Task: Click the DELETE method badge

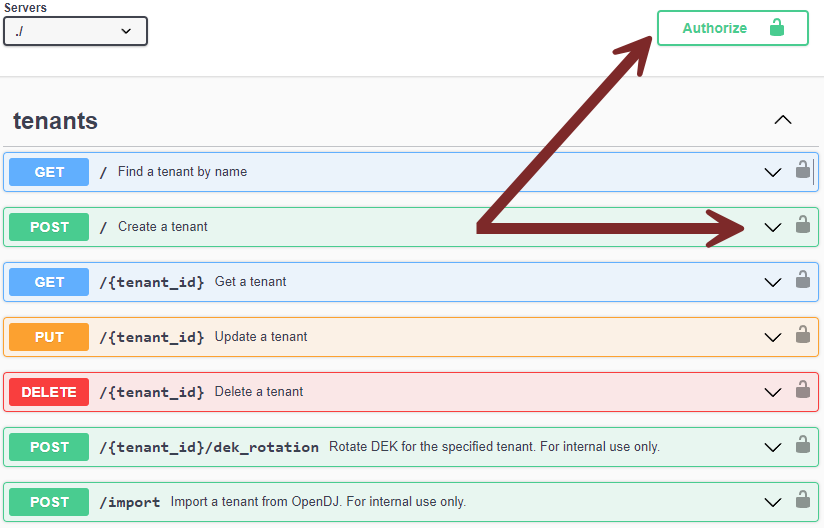Action: pos(49,392)
